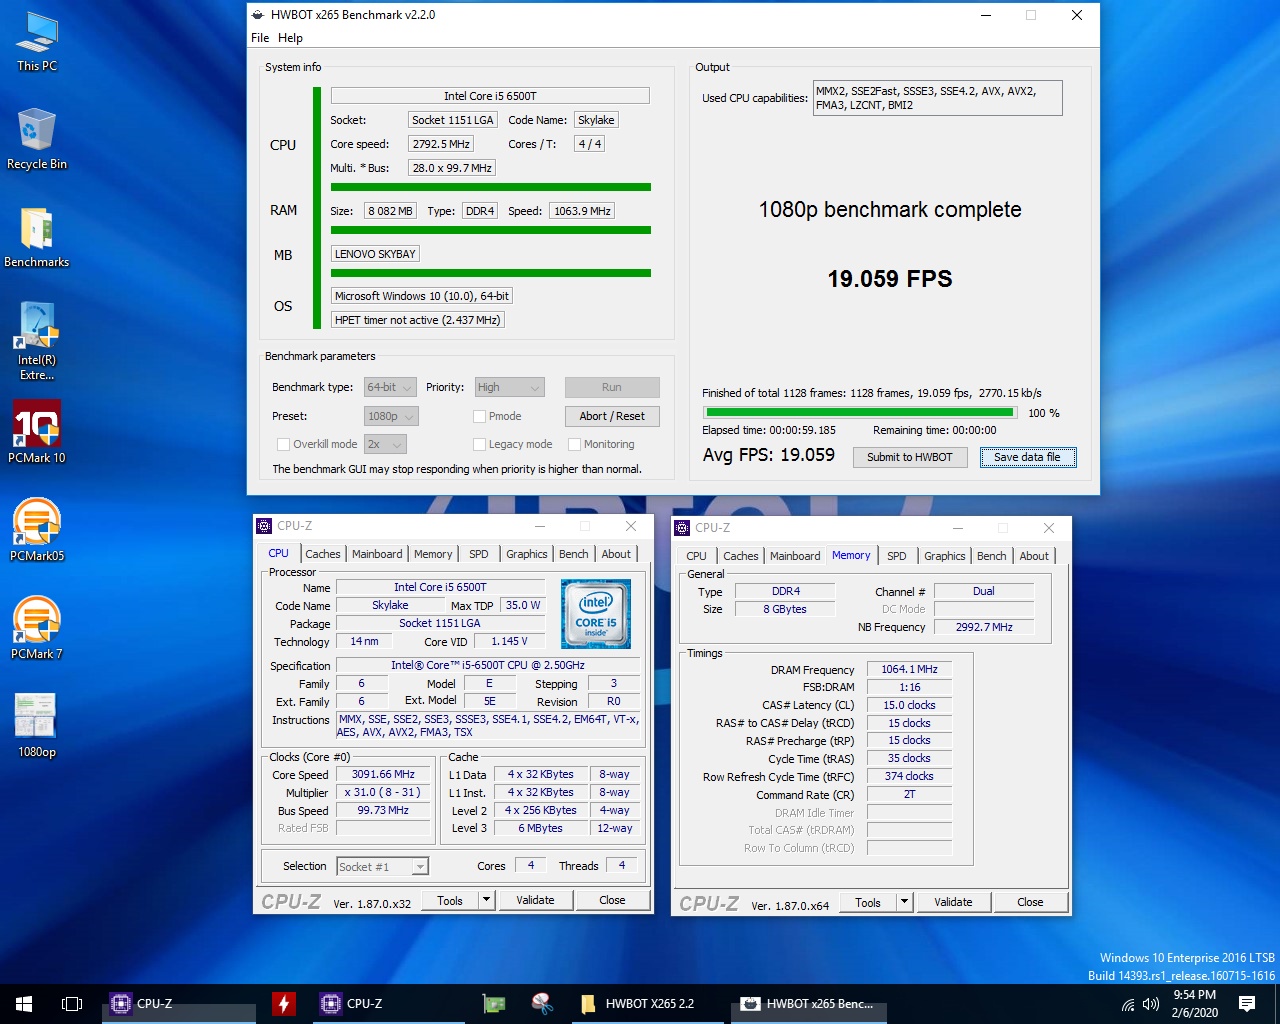Image resolution: width=1280 pixels, height=1024 pixels.
Task: Click Validate in the left CPU-Z window
Action: coord(535,900)
